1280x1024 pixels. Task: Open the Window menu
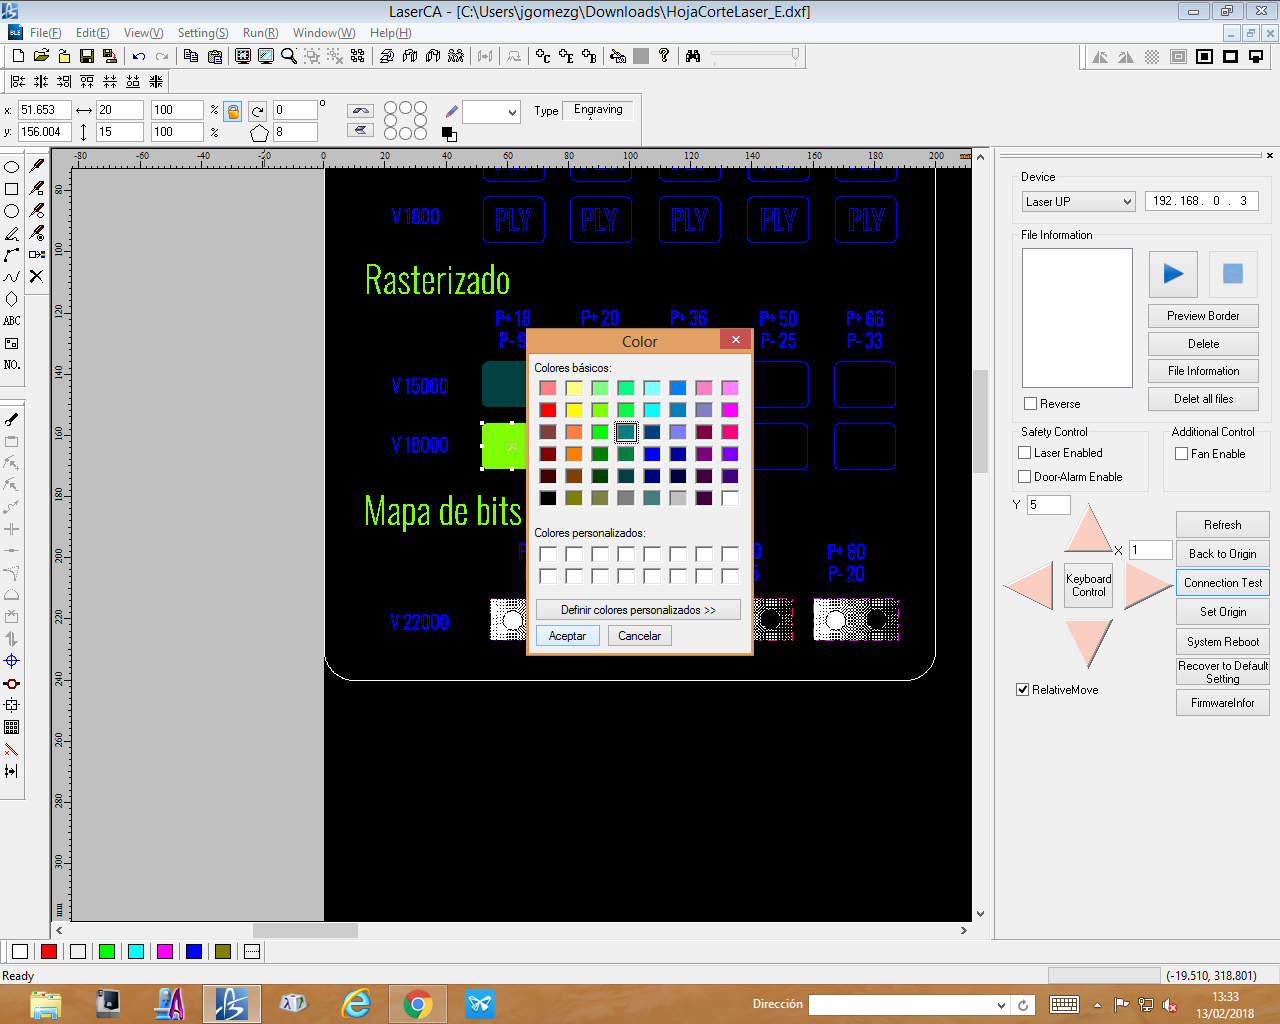(x=323, y=33)
